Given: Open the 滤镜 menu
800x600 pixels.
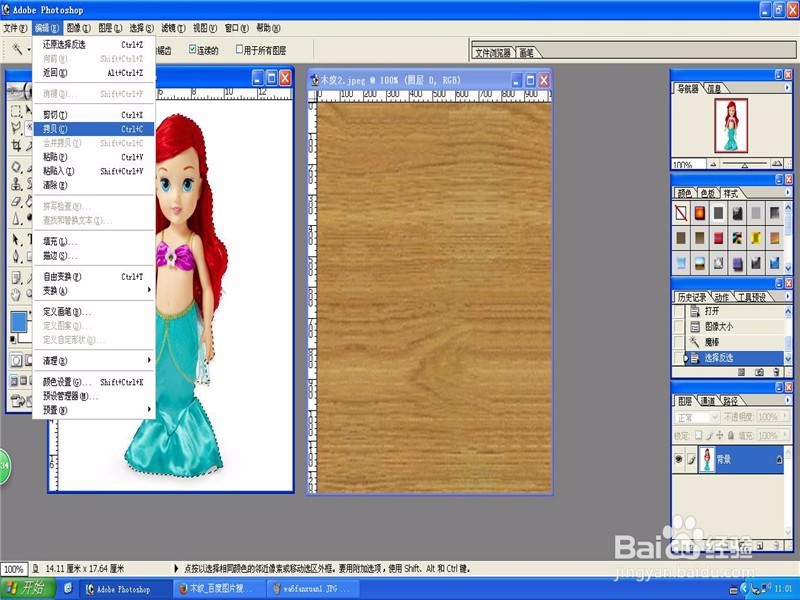Looking at the screenshot, I should click(173, 28).
